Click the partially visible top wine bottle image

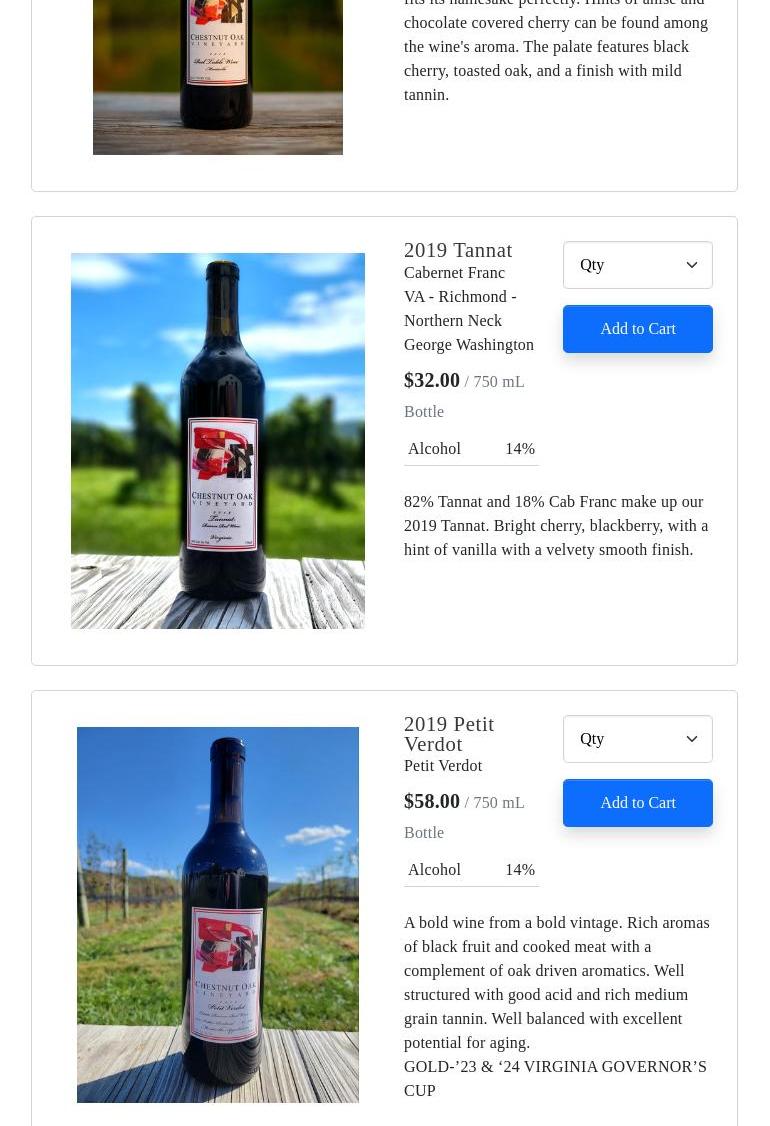click(x=218, y=76)
